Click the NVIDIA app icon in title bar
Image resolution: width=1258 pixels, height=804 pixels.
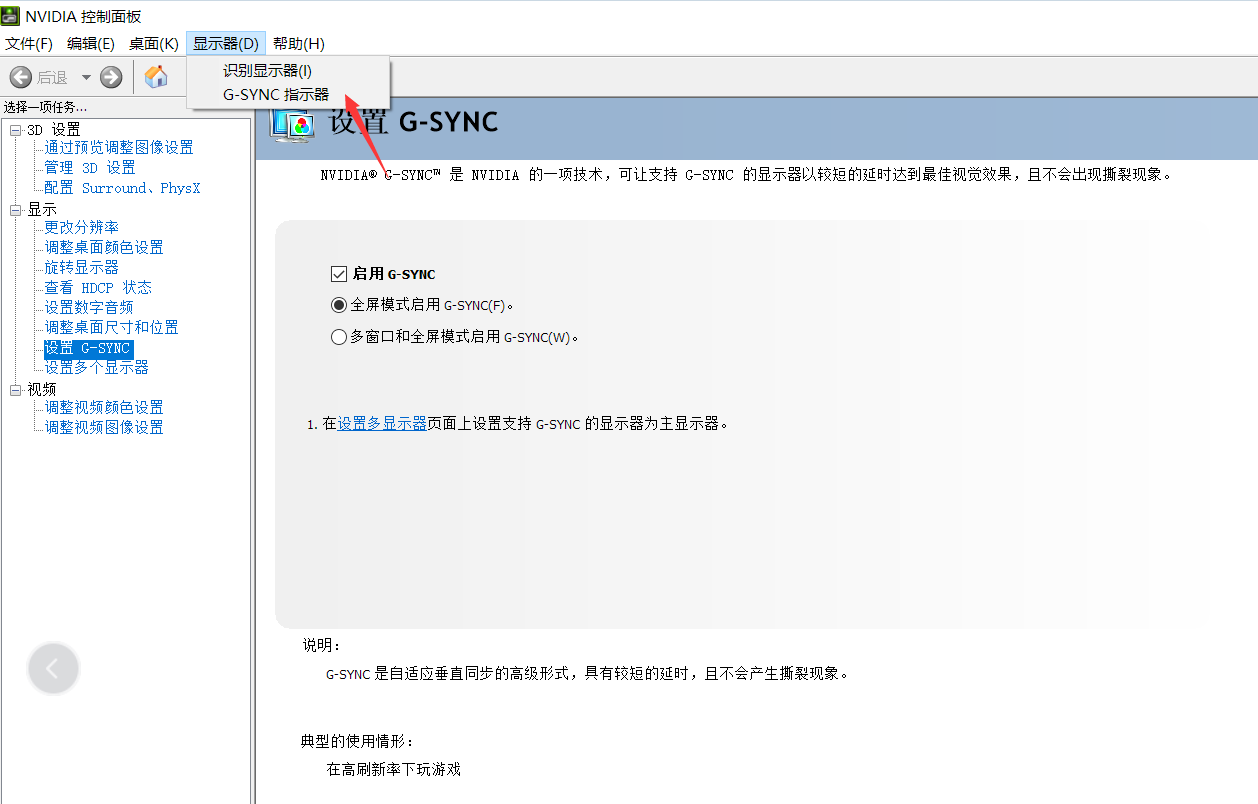(x=10, y=16)
